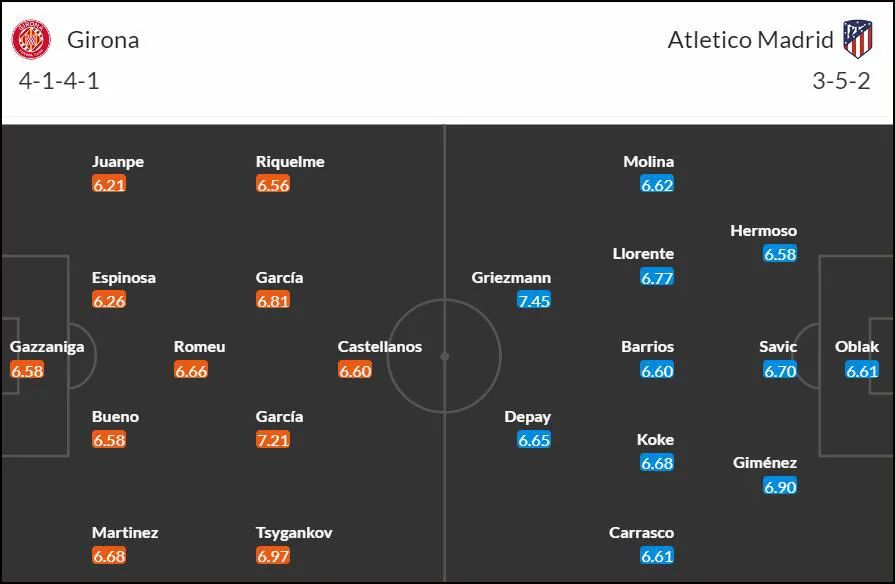Select Griezmann's 7.45 rating badge
The image size is (895, 584).
(x=534, y=300)
